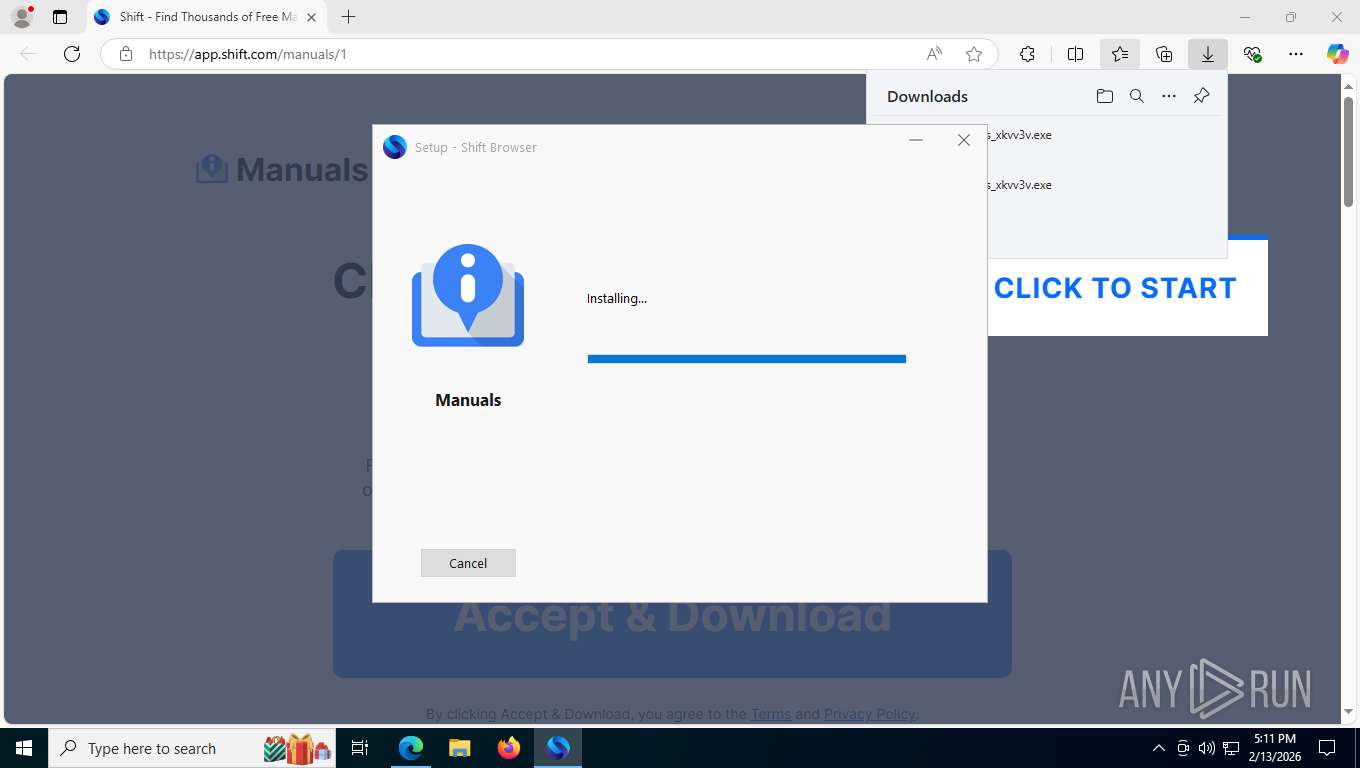
Task: Close the Setup - Shift Browser dialog
Action: pos(964,140)
